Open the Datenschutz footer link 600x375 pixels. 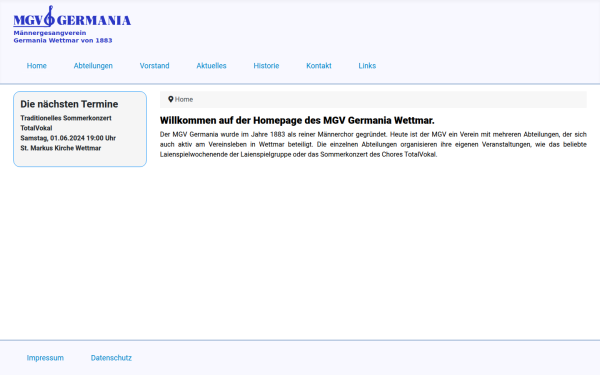tap(111, 358)
